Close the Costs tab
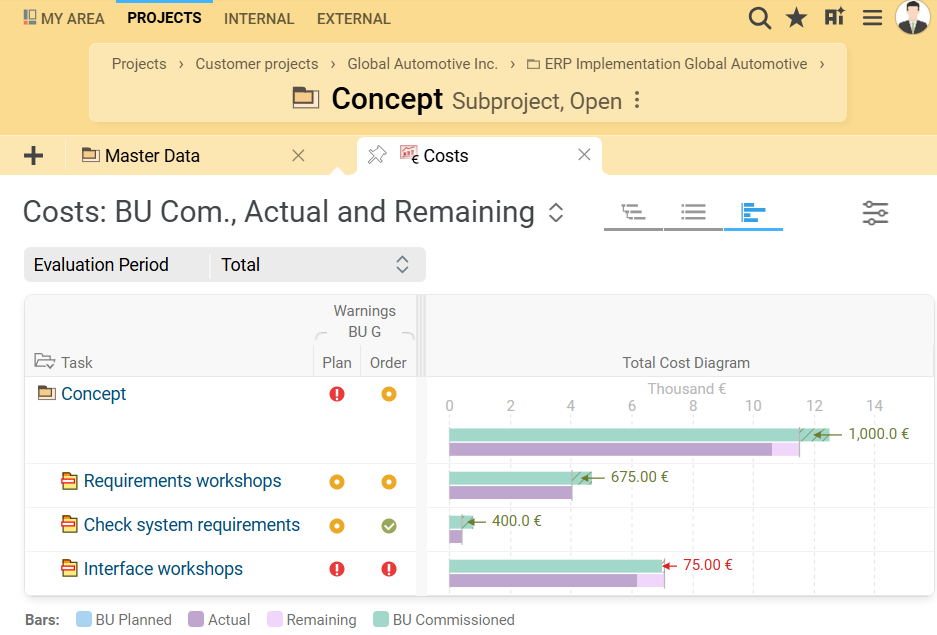This screenshot has height=635, width=937. [584, 155]
